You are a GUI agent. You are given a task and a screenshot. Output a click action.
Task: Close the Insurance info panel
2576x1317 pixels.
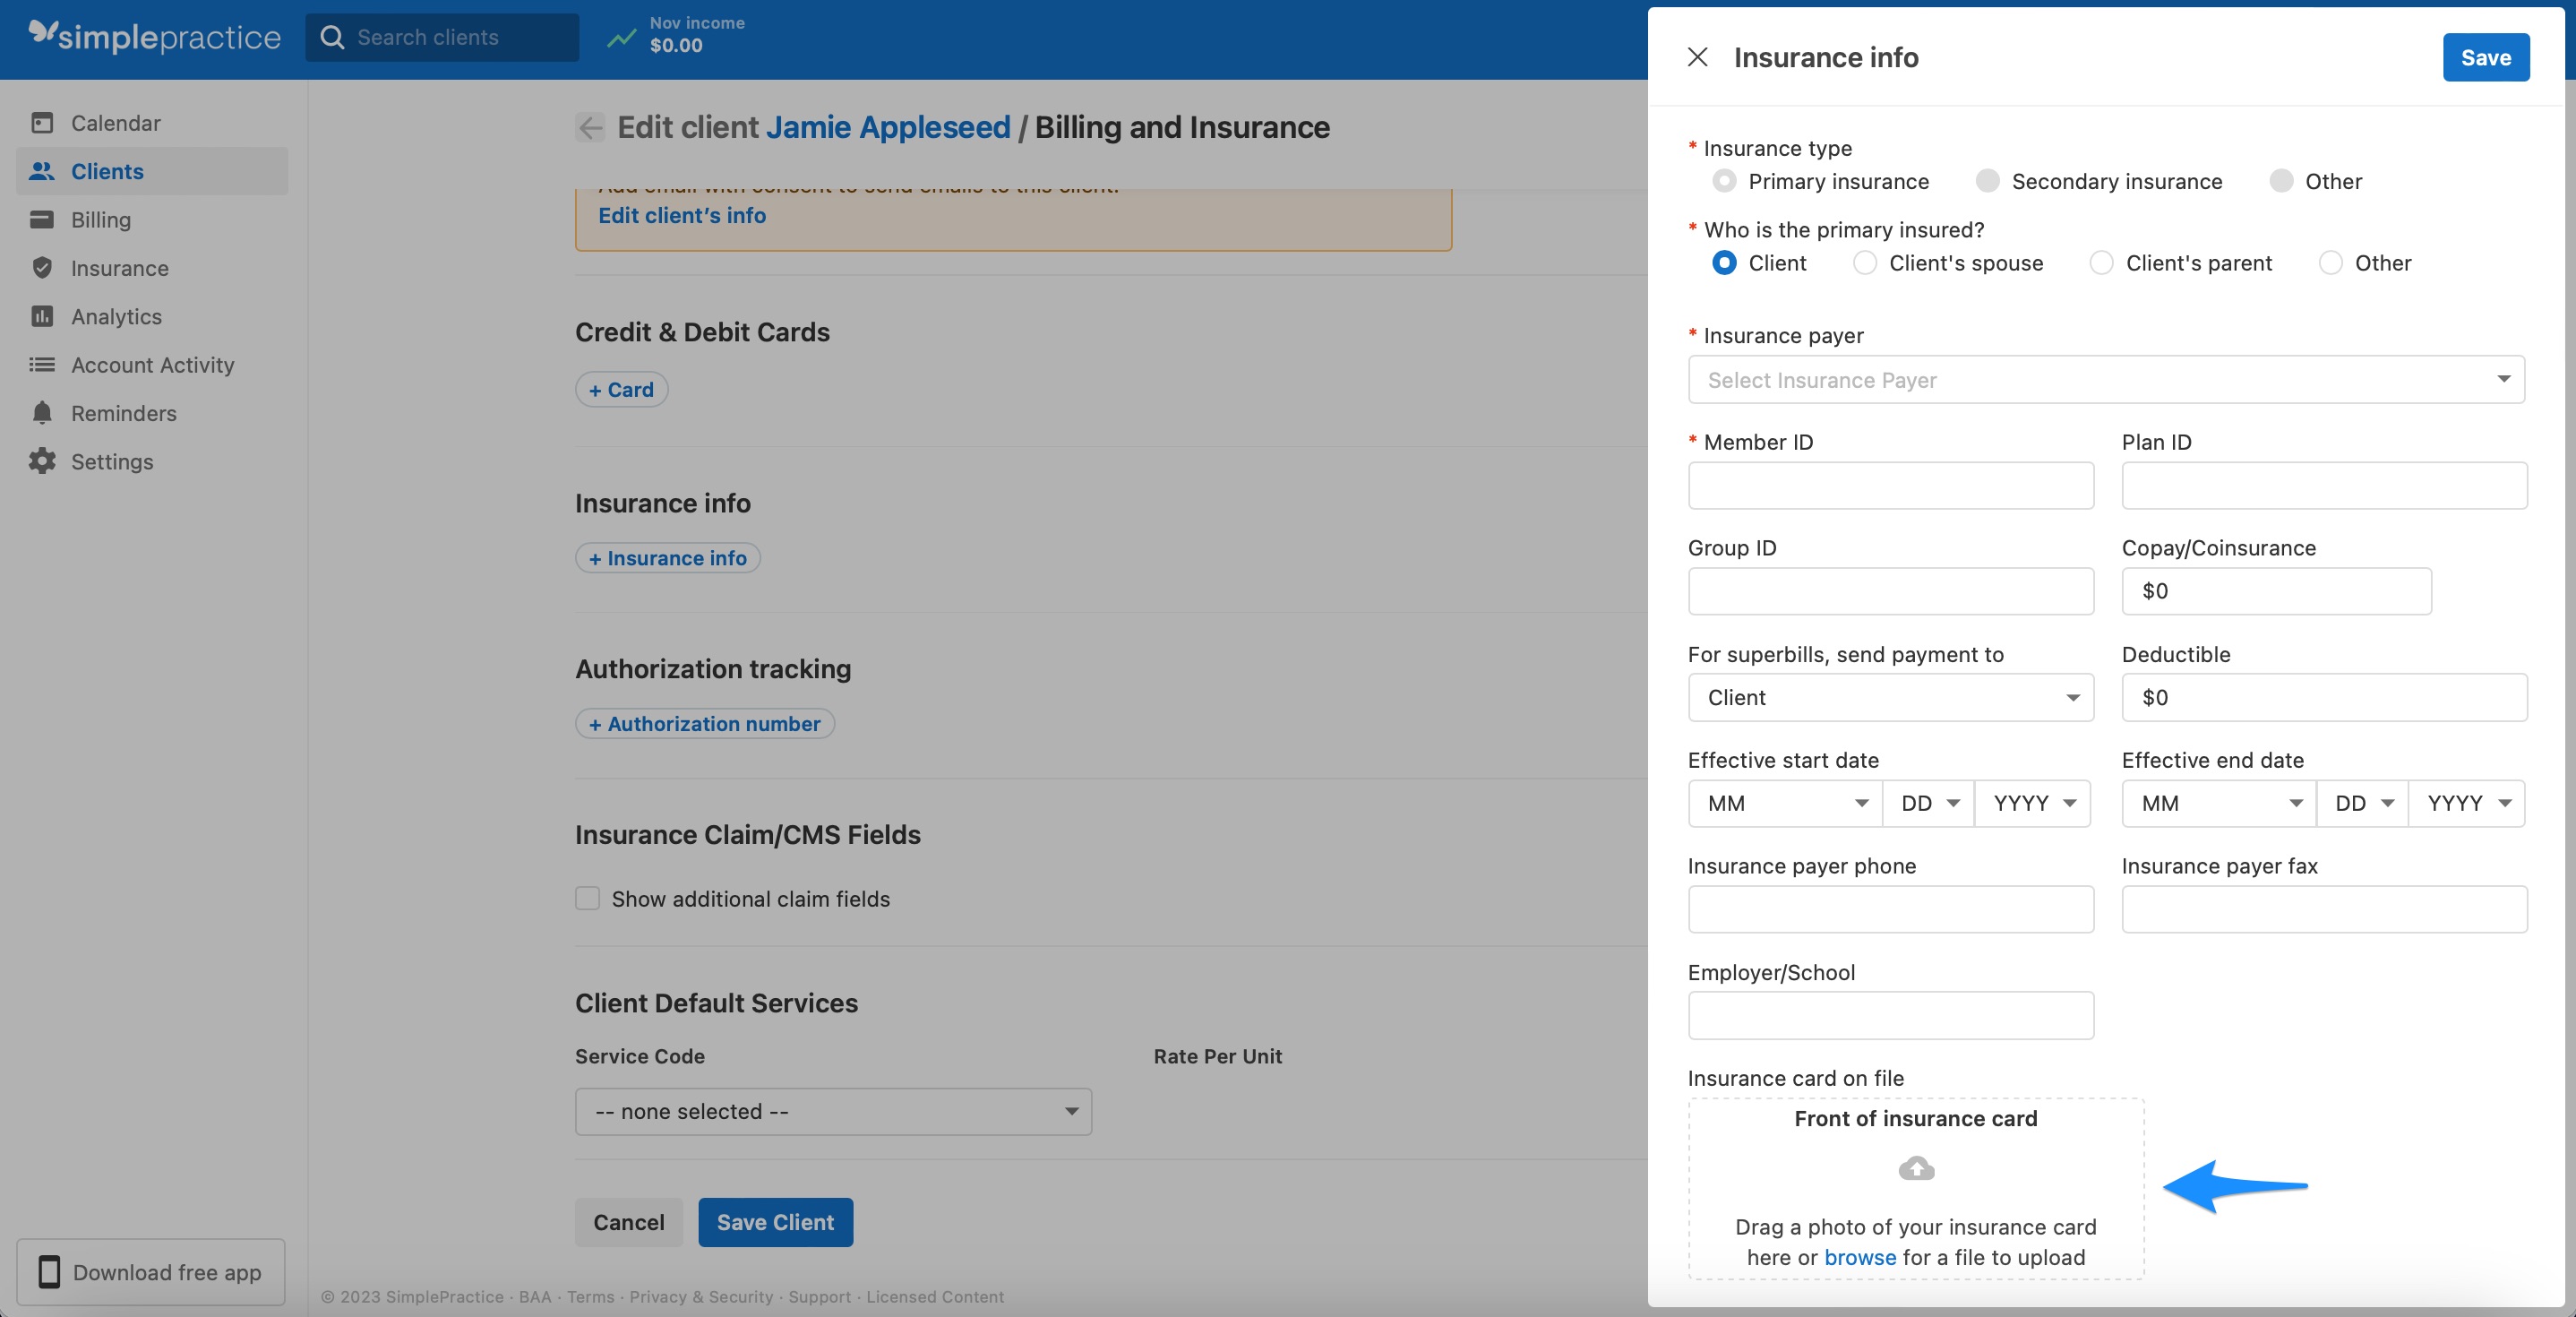[x=1697, y=57]
